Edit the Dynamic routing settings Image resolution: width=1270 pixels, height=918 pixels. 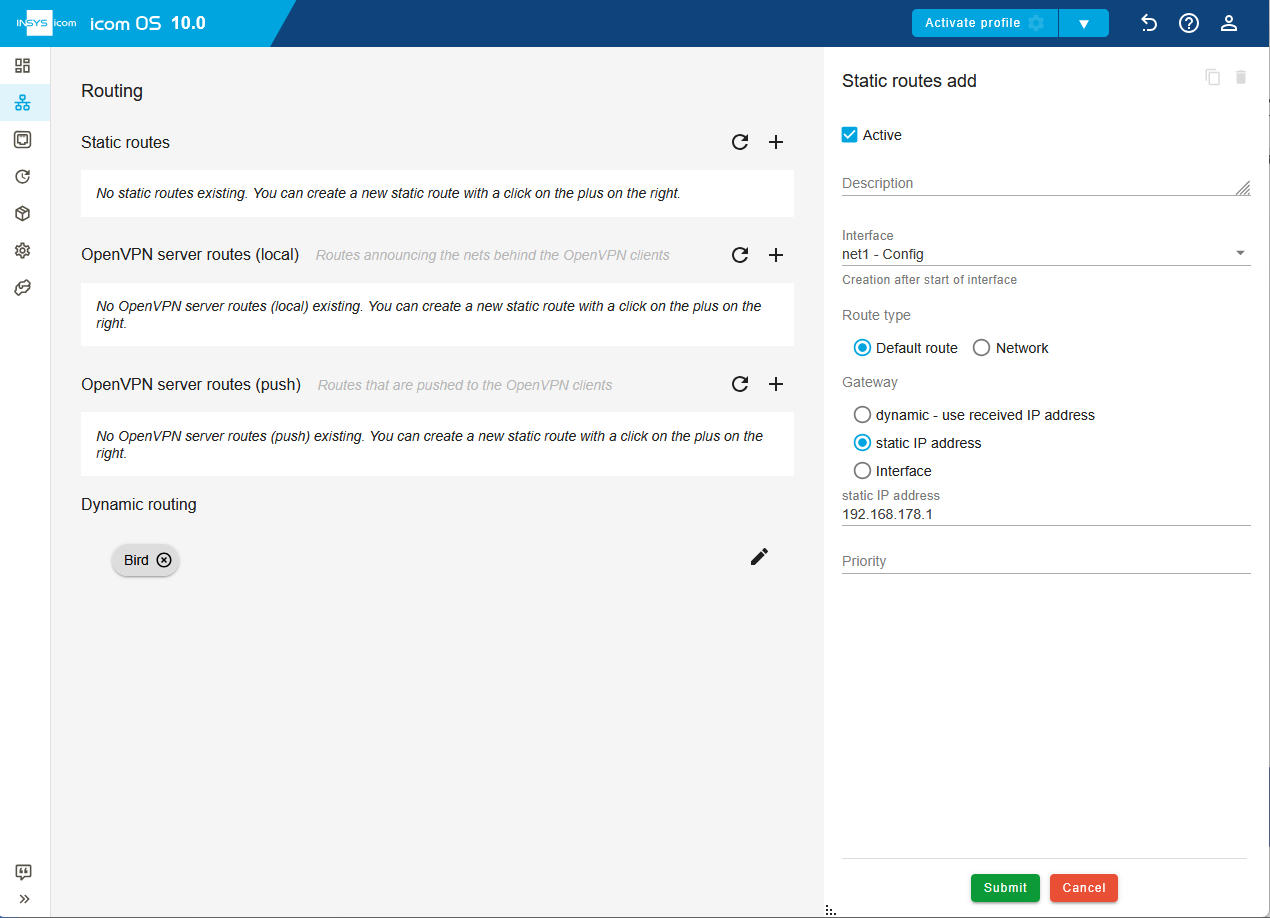[759, 557]
